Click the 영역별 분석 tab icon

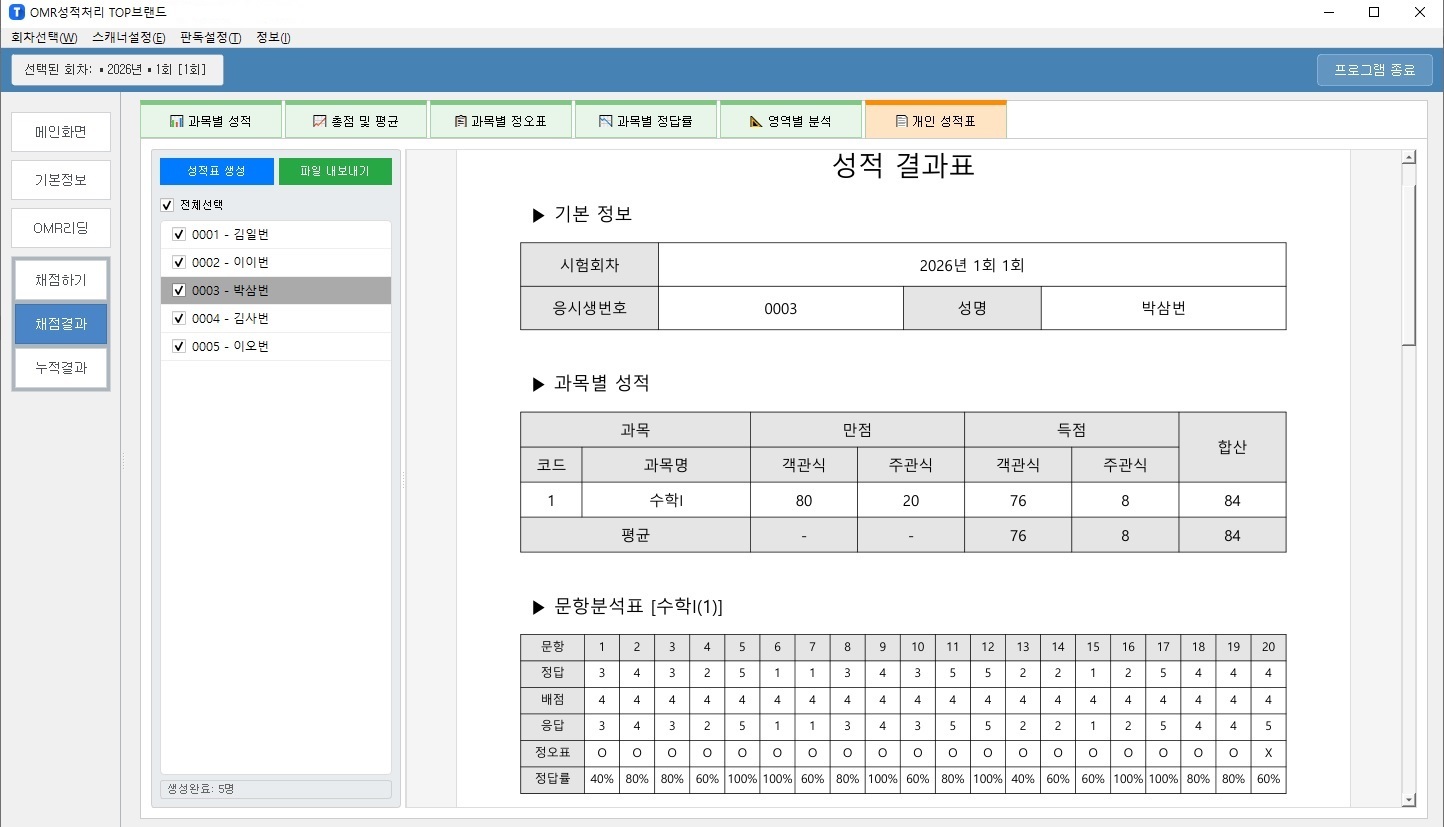pos(756,122)
